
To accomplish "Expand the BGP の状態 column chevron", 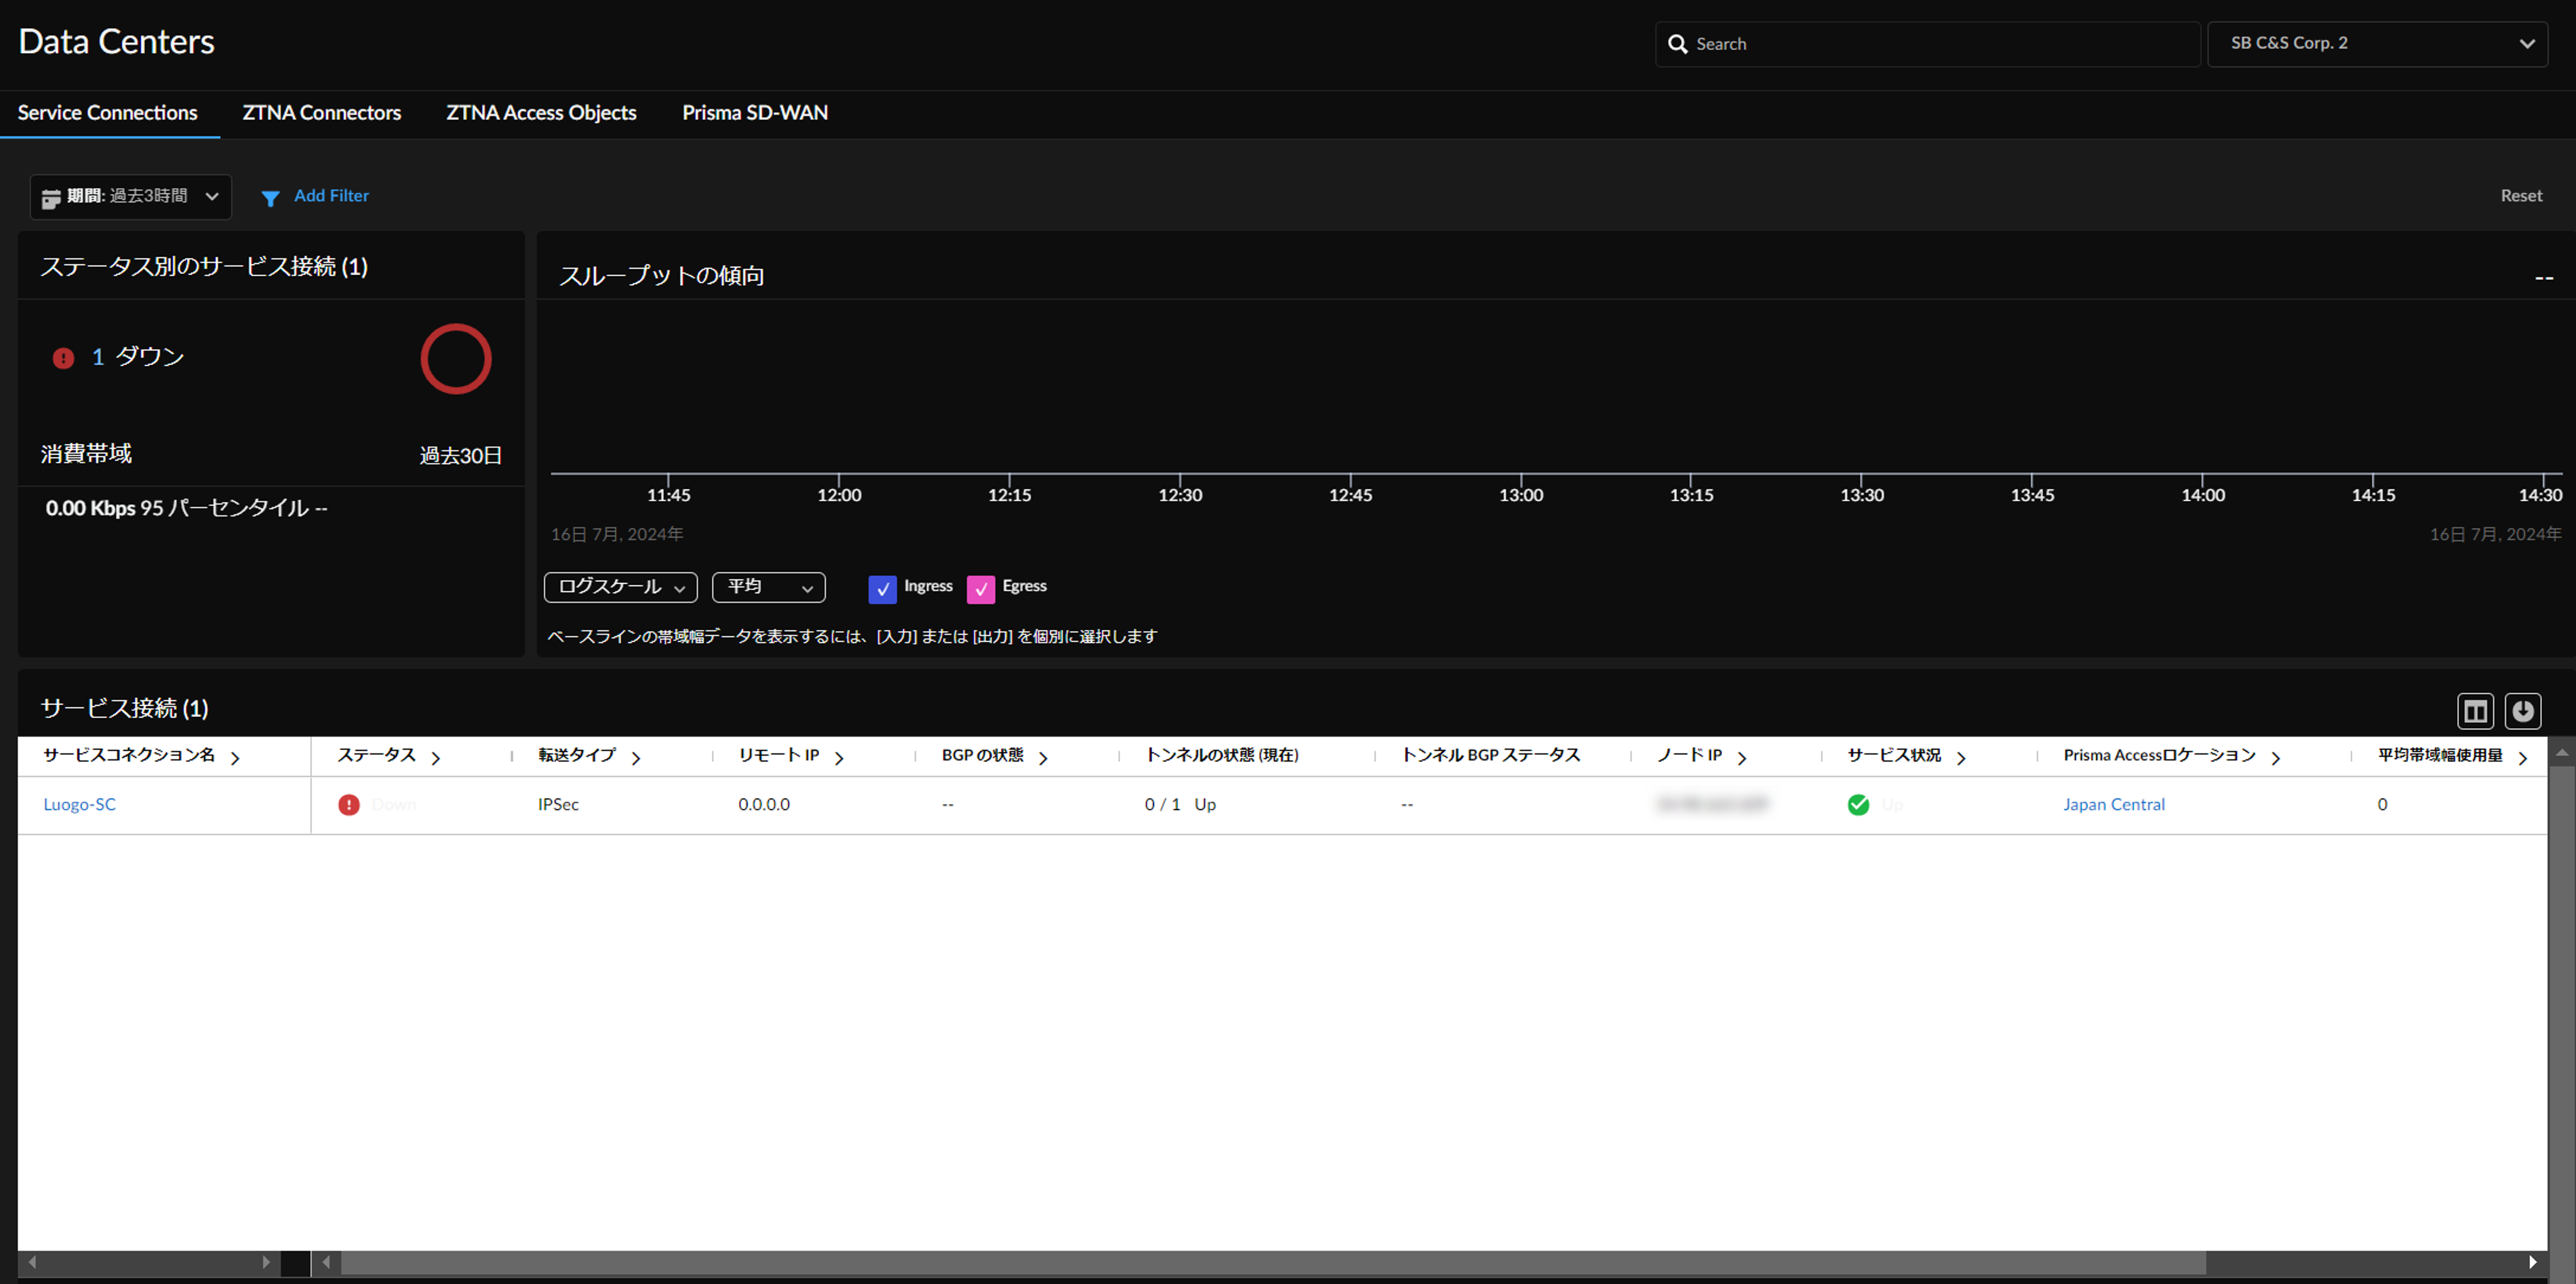I will [x=1043, y=759].
